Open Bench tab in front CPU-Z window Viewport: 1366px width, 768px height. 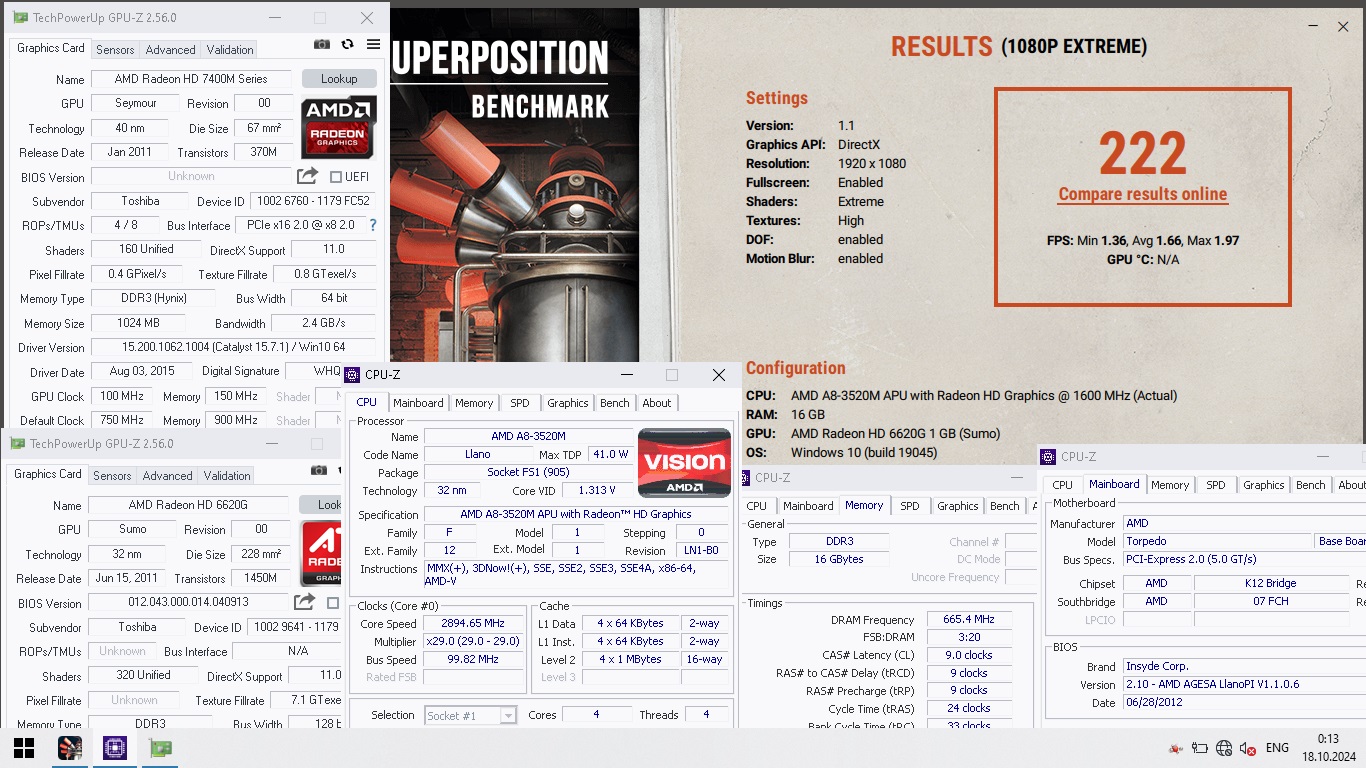click(615, 403)
